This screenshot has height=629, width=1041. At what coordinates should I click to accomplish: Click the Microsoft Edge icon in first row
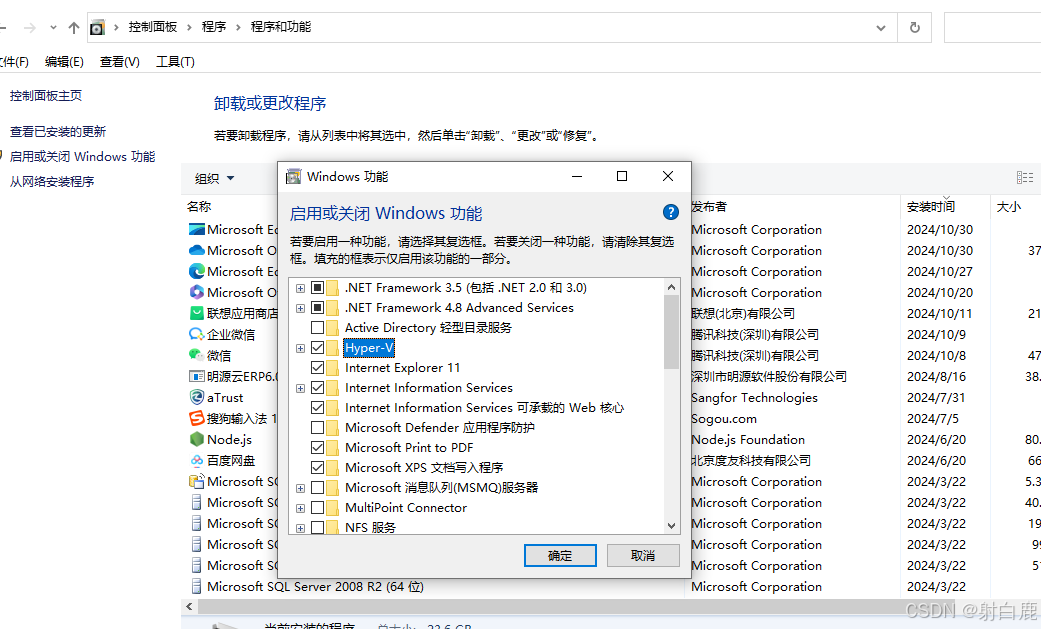coord(197,230)
